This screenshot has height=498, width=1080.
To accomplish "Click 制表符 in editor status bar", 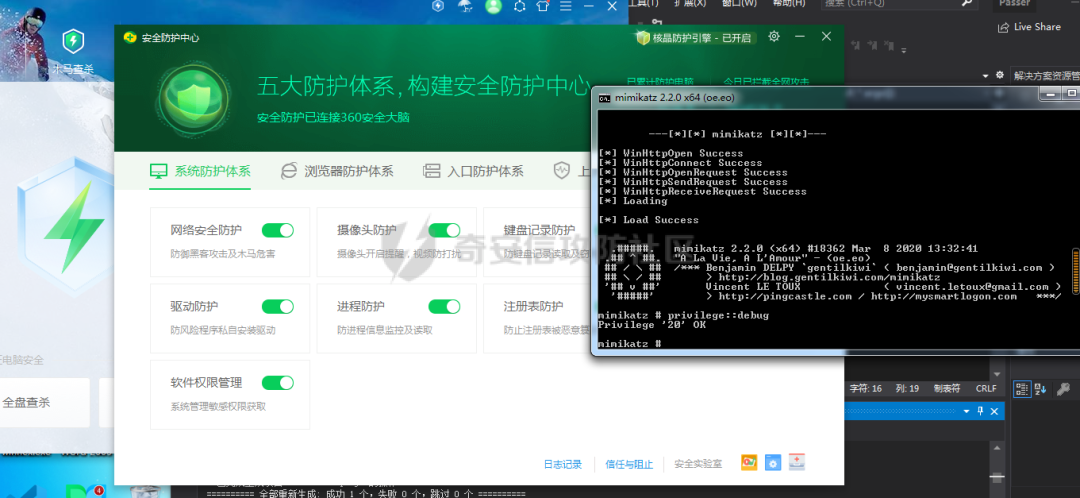I will pyautogui.click(x=946, y=388).
